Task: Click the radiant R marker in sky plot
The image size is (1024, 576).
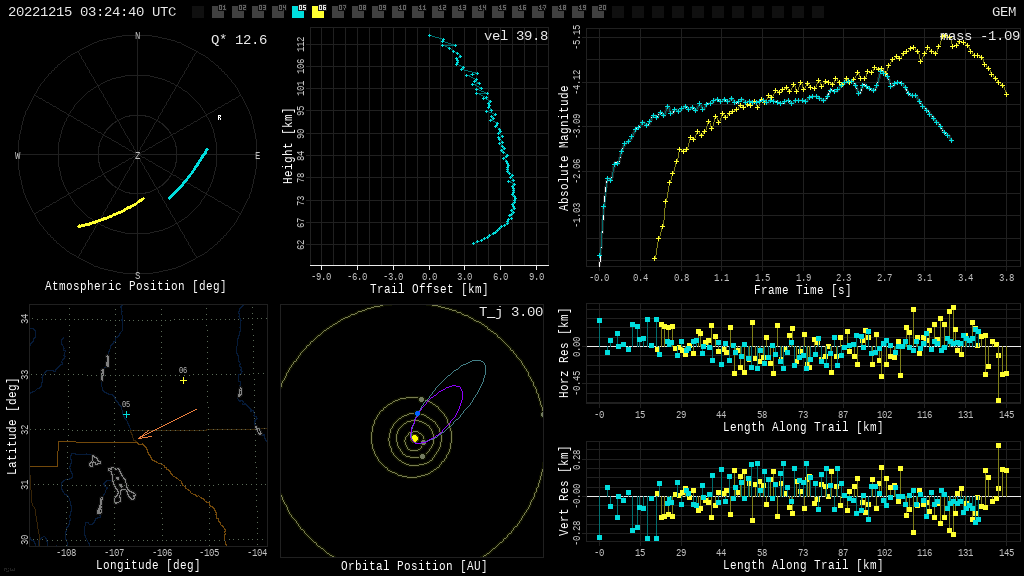Action: (x=220, y=118)
